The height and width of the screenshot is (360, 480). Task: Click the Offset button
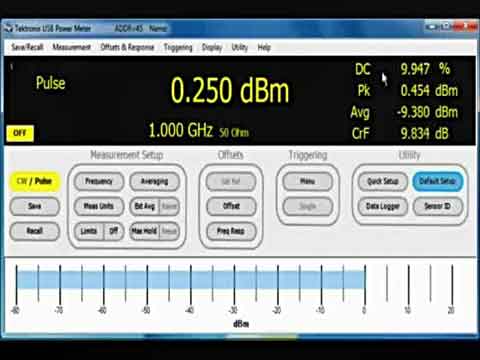click(x=231, y=206)
